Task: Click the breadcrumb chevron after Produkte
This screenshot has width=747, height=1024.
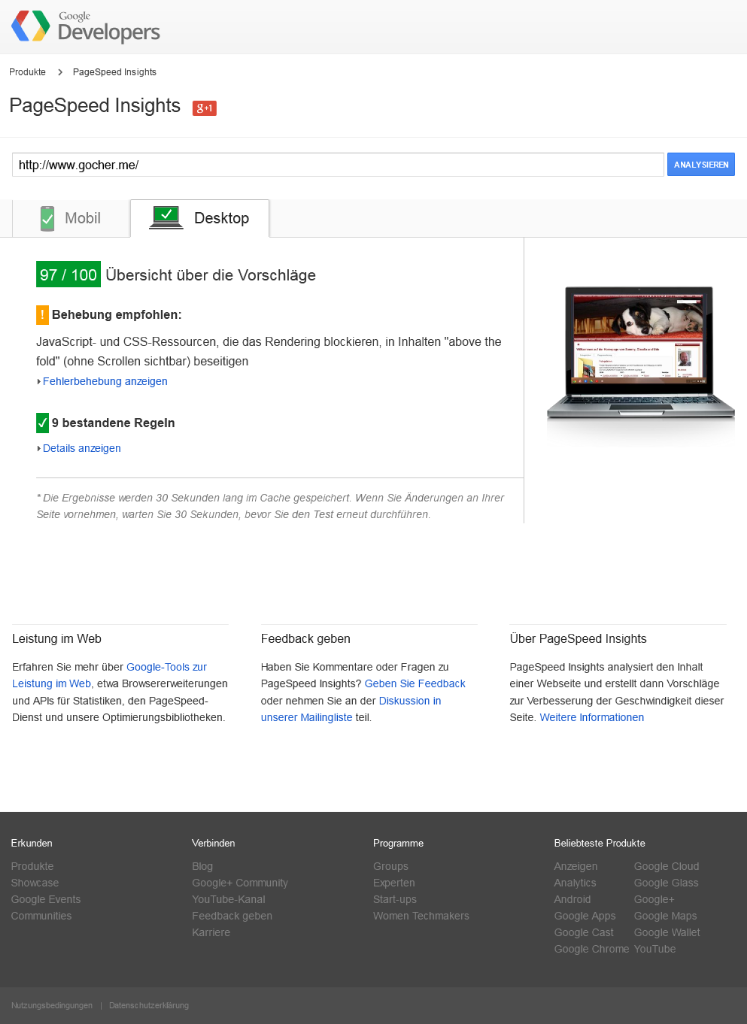Action: [59, 72]
